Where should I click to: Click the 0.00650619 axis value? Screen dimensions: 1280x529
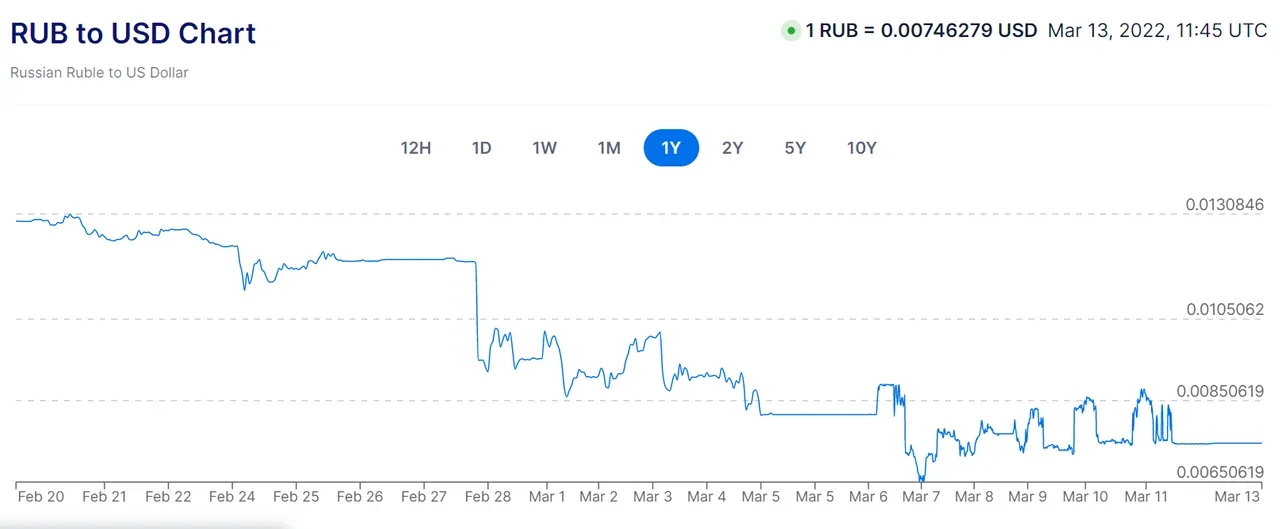point(1221,472)
